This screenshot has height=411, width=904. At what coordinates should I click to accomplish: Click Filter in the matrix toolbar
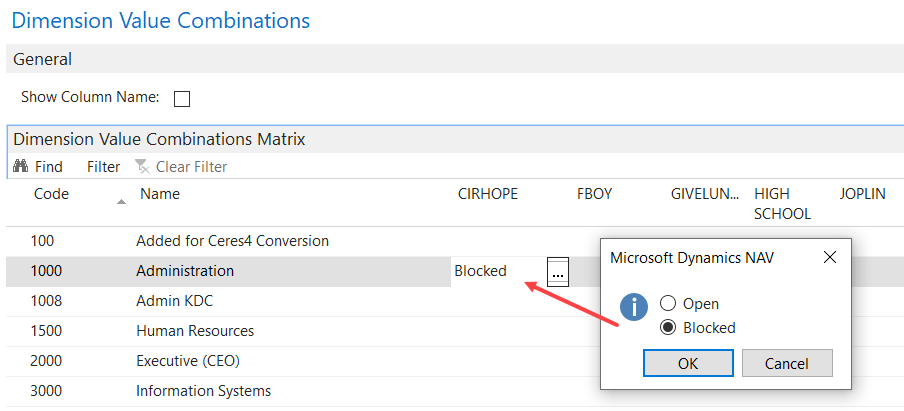[103, 167]
